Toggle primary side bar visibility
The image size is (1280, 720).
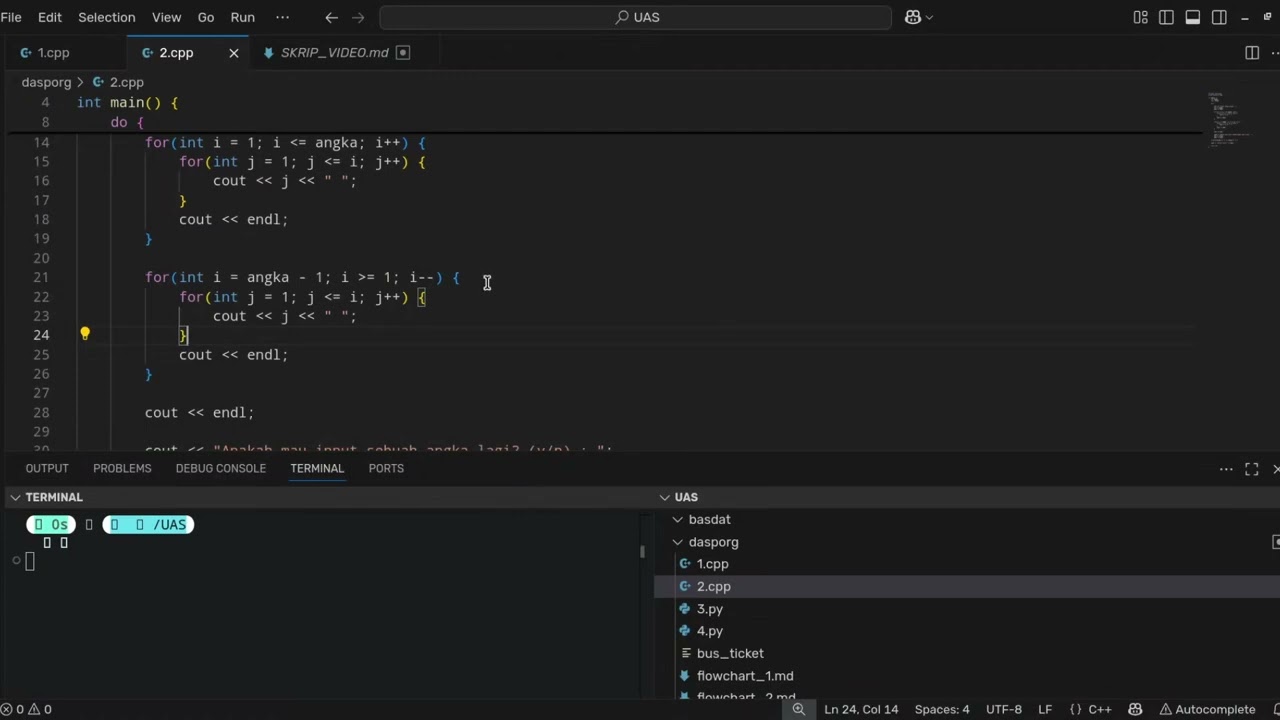click(1166, 17)
